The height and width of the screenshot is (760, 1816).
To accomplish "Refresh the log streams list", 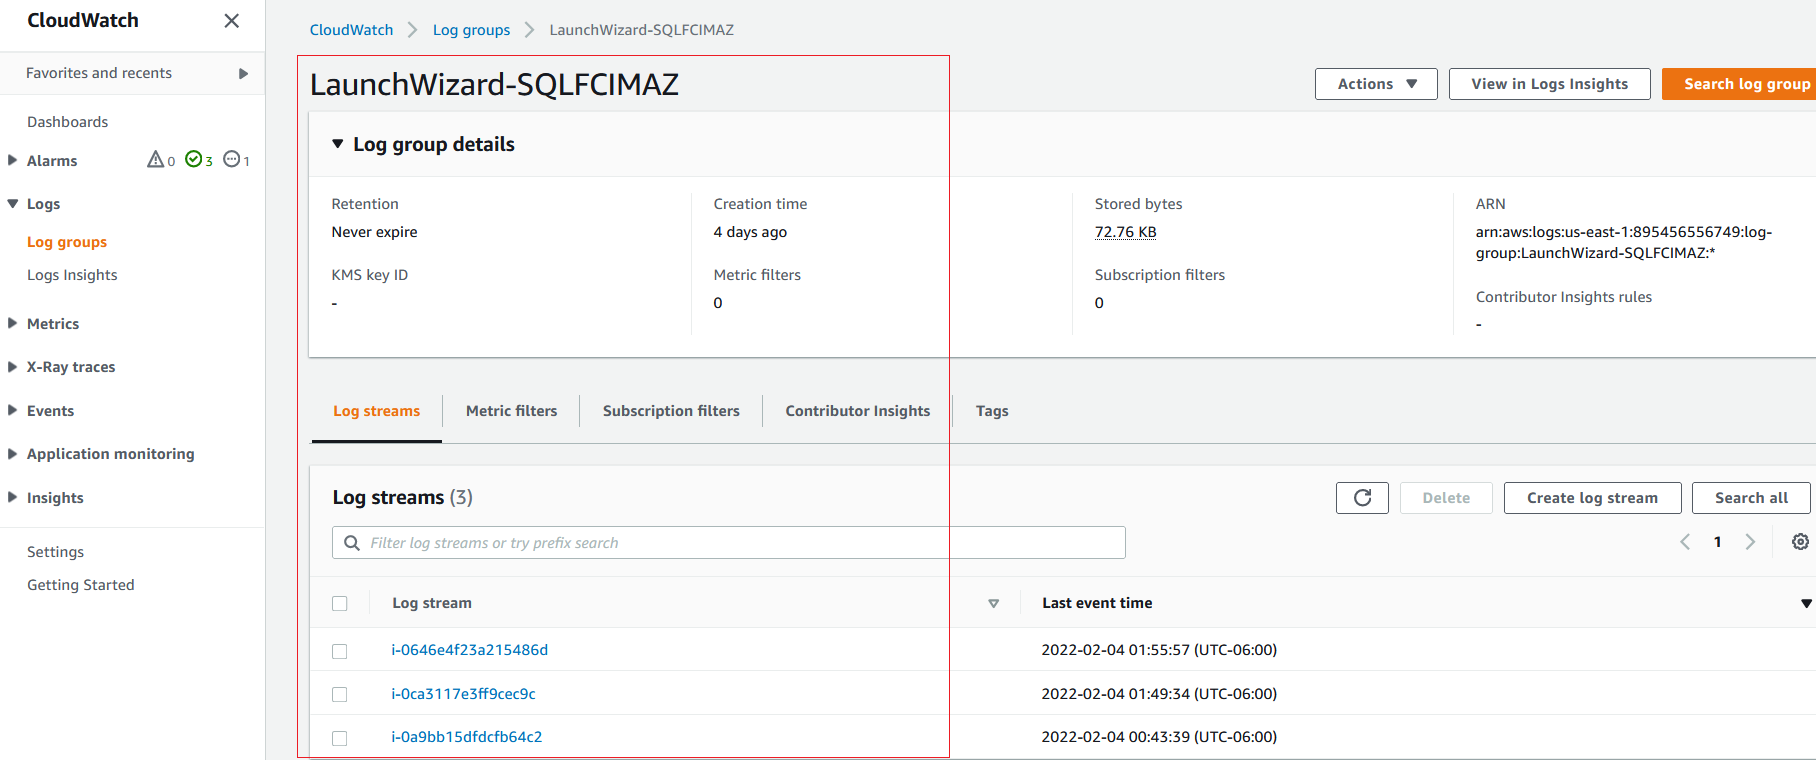I will tap(1362, 498).
